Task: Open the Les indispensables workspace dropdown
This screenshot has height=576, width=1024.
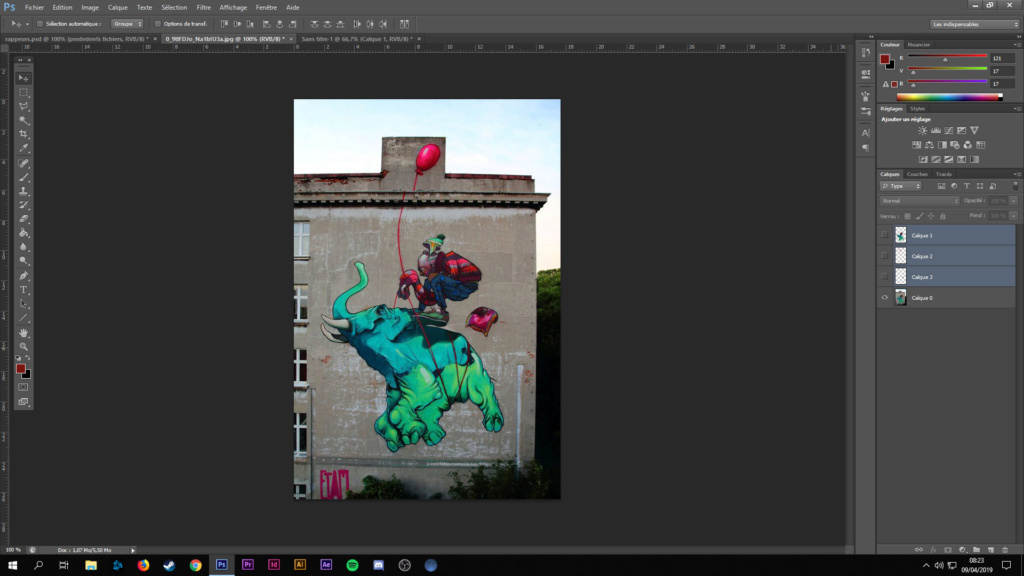Action: [x=974, y=24]
